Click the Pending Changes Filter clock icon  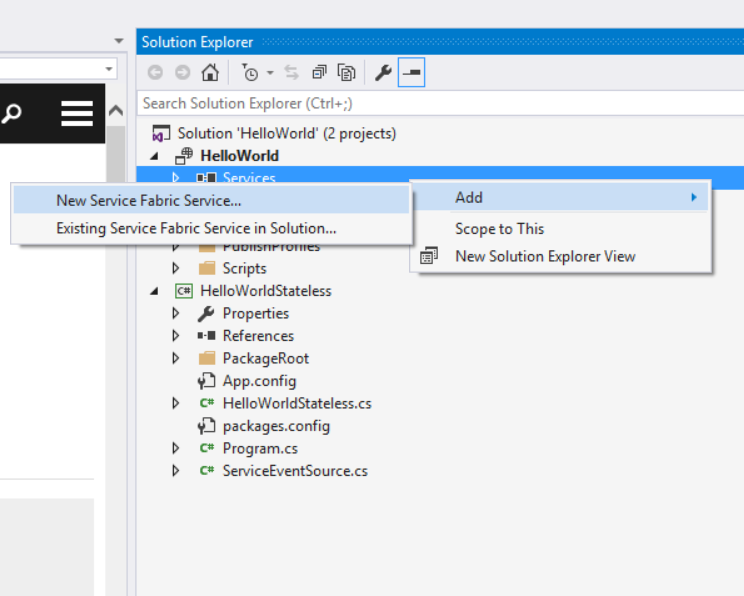coord(250,73)
